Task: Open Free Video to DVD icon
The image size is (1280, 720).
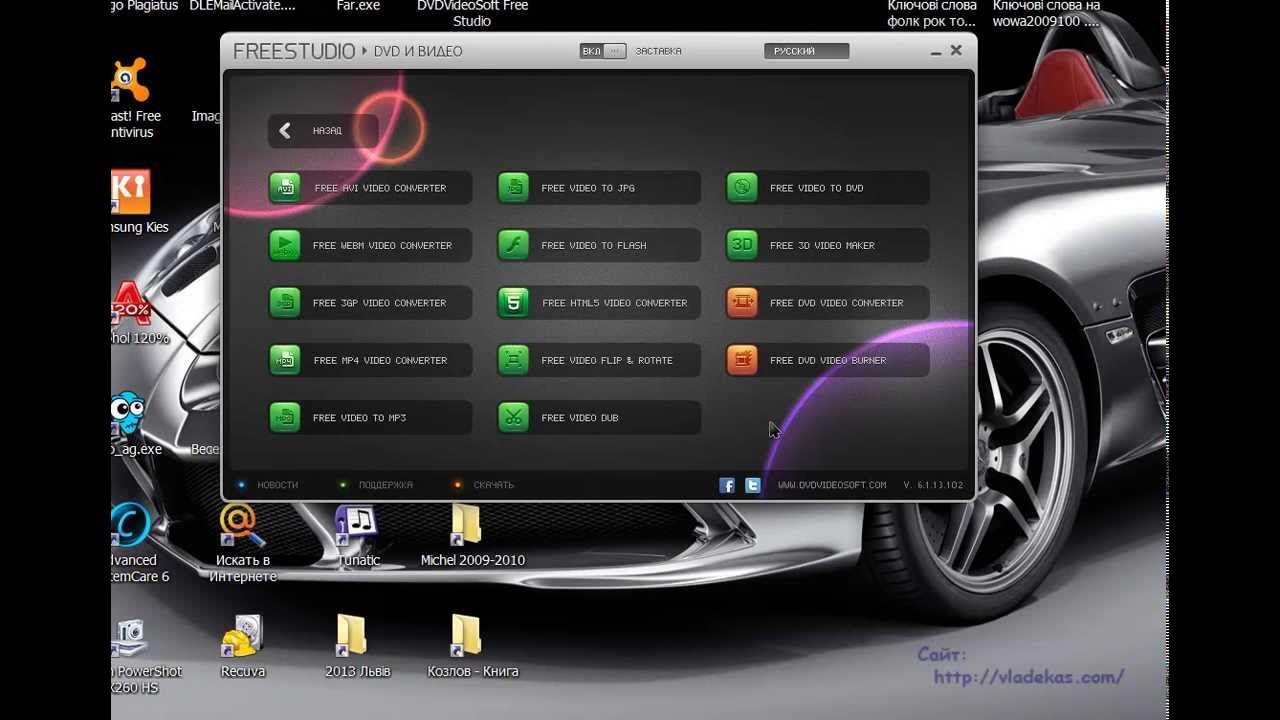Action: [742, 188]
